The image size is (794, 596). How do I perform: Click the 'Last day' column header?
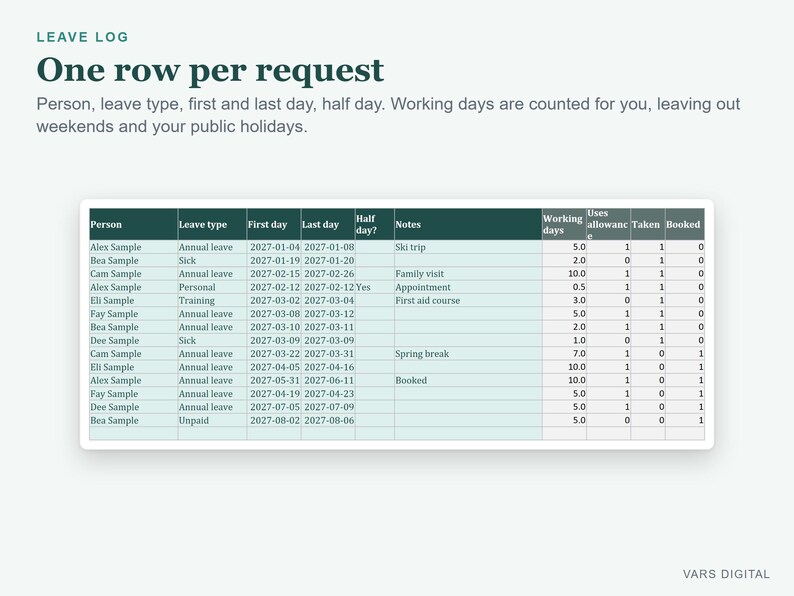tap(328, 224)
